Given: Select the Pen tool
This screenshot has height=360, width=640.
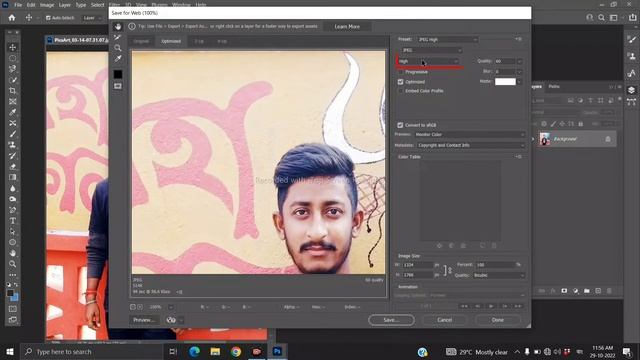Looking at the screenshot, I should pos(13,210).
